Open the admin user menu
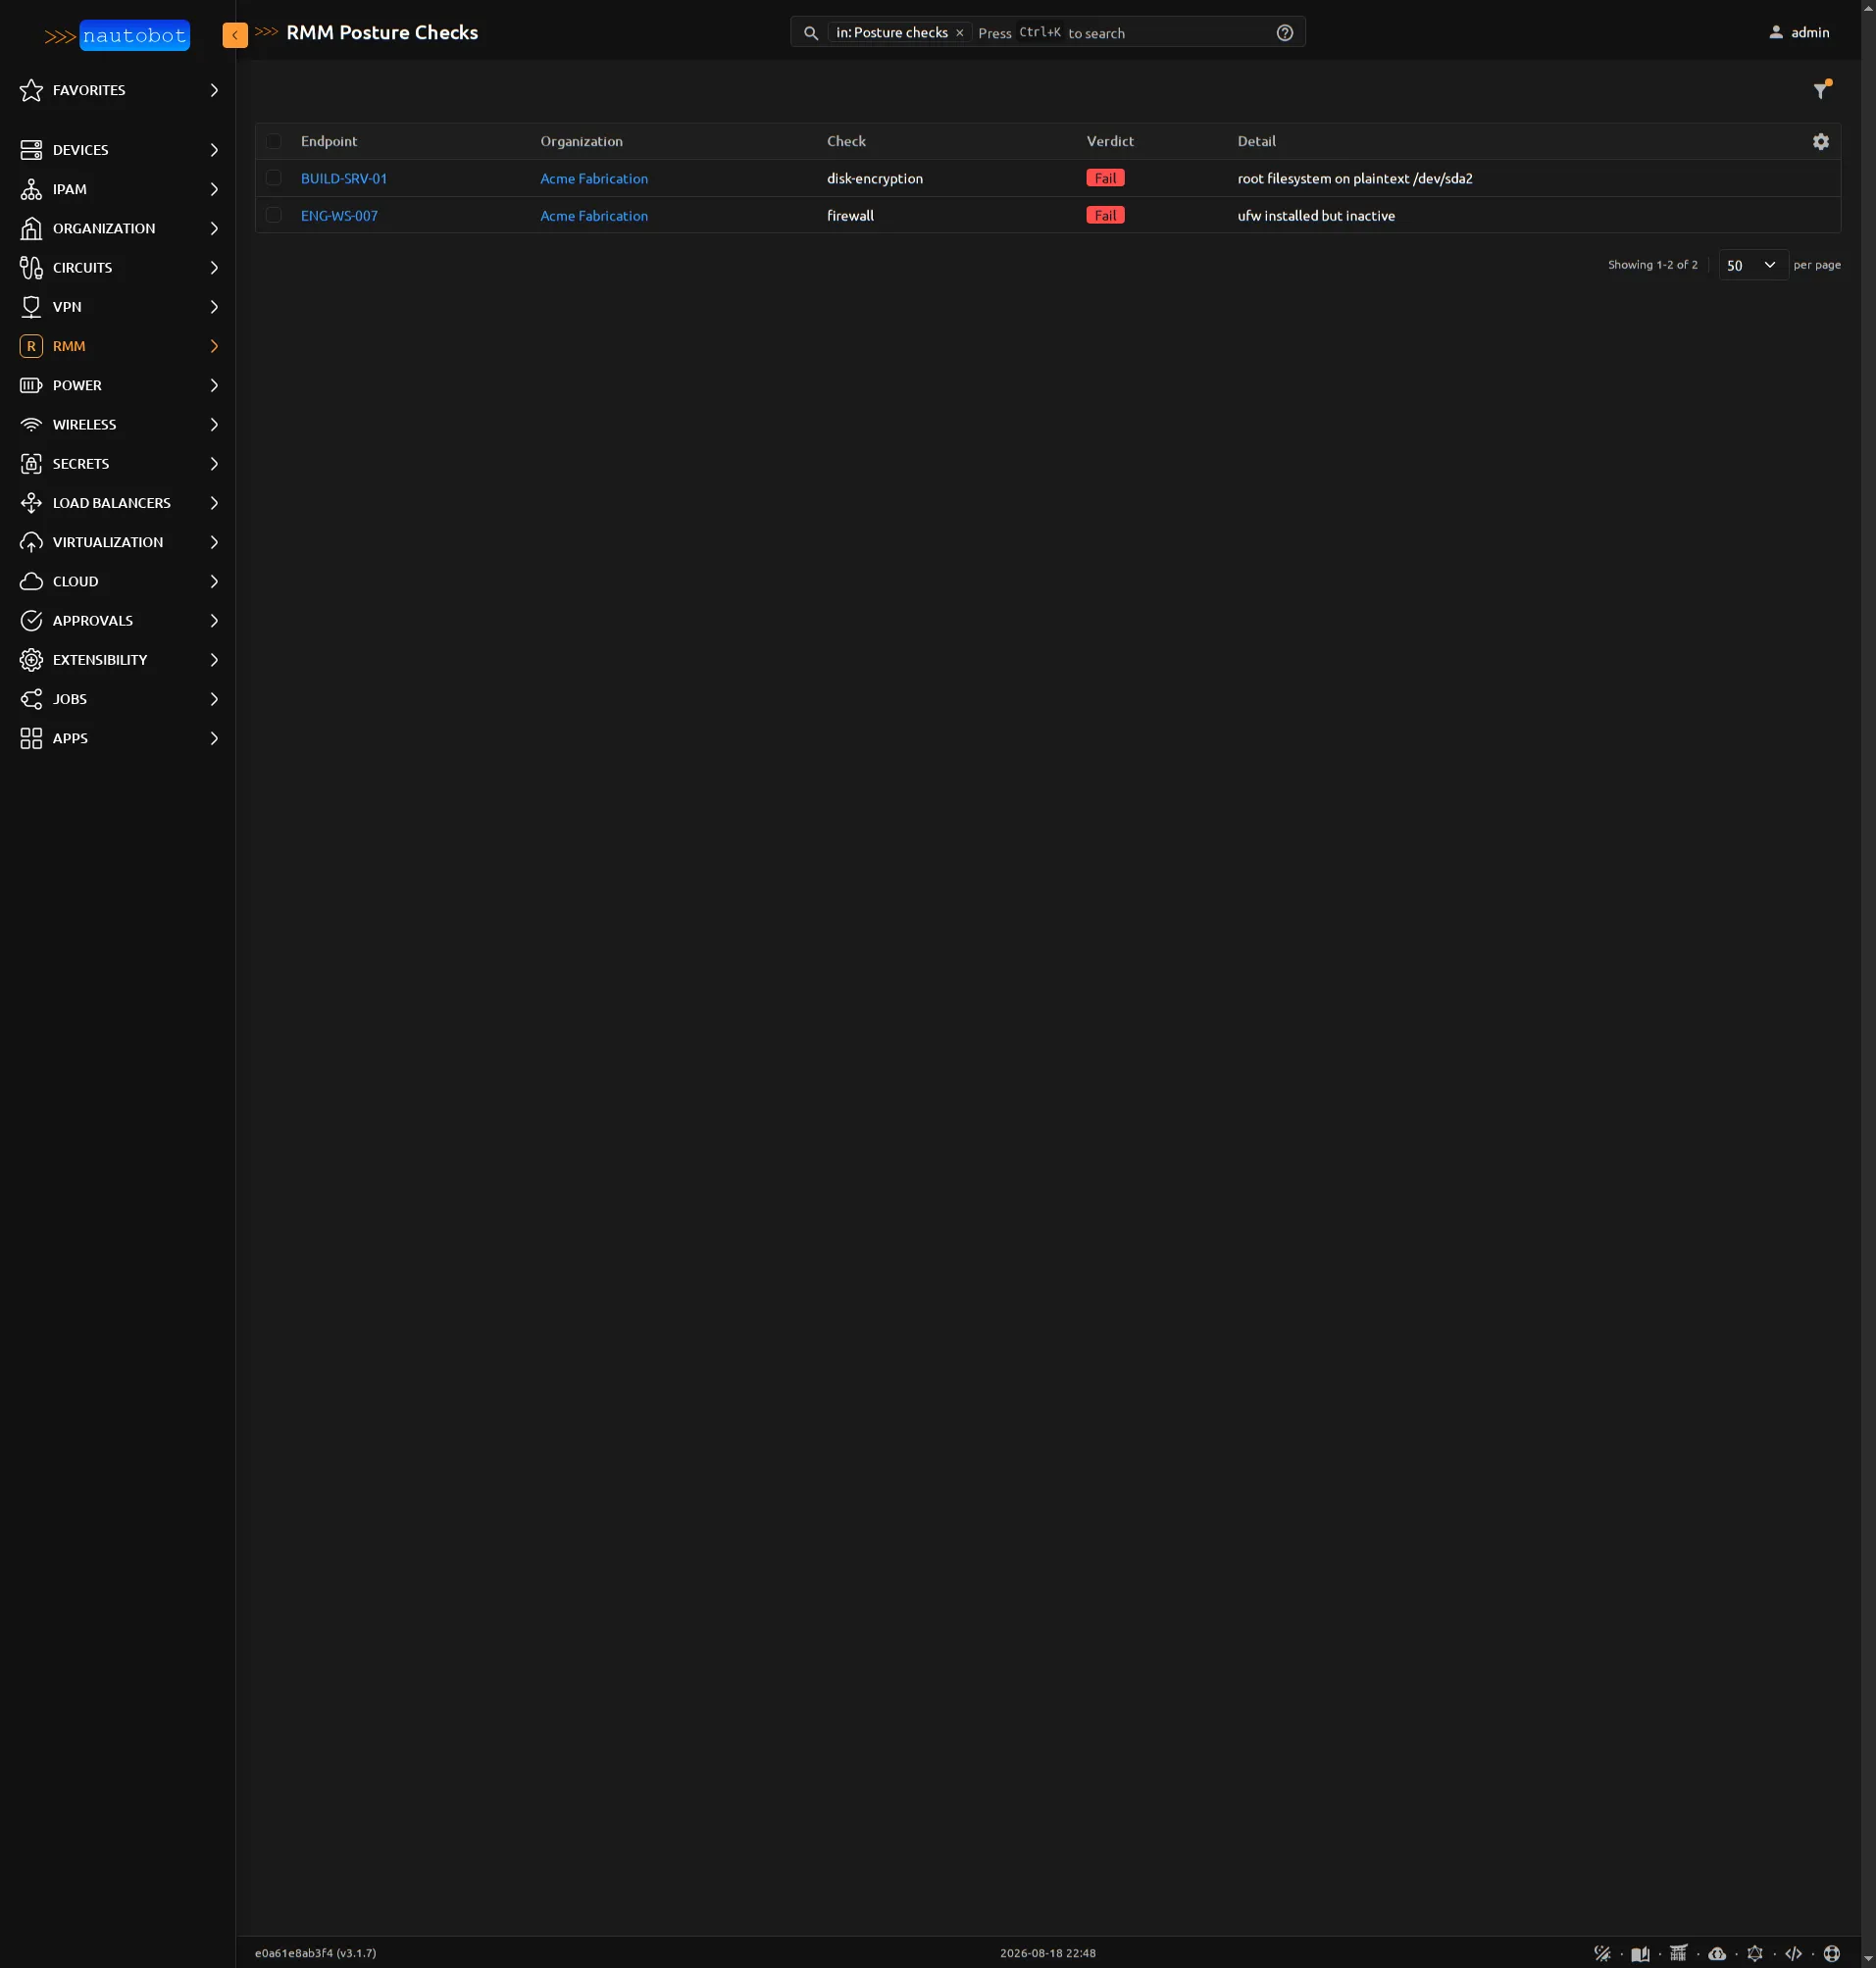Screen dimensions: 1876x1968 click(1799, 32)
